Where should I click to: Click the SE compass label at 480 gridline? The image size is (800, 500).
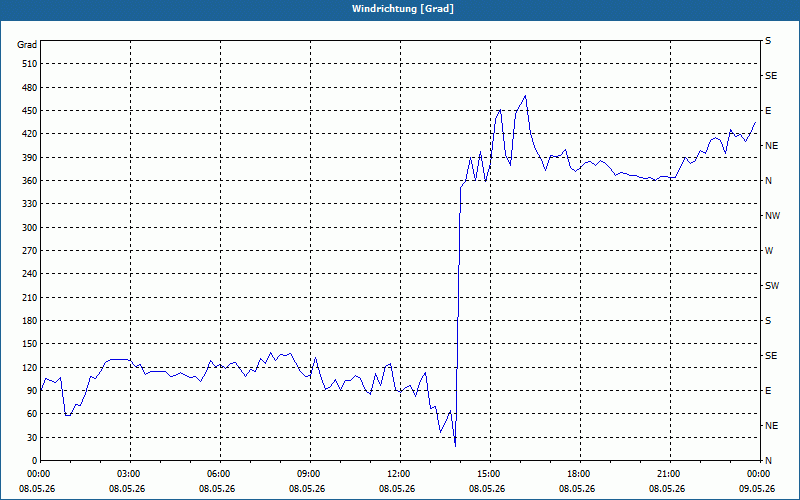pos(771,76)
